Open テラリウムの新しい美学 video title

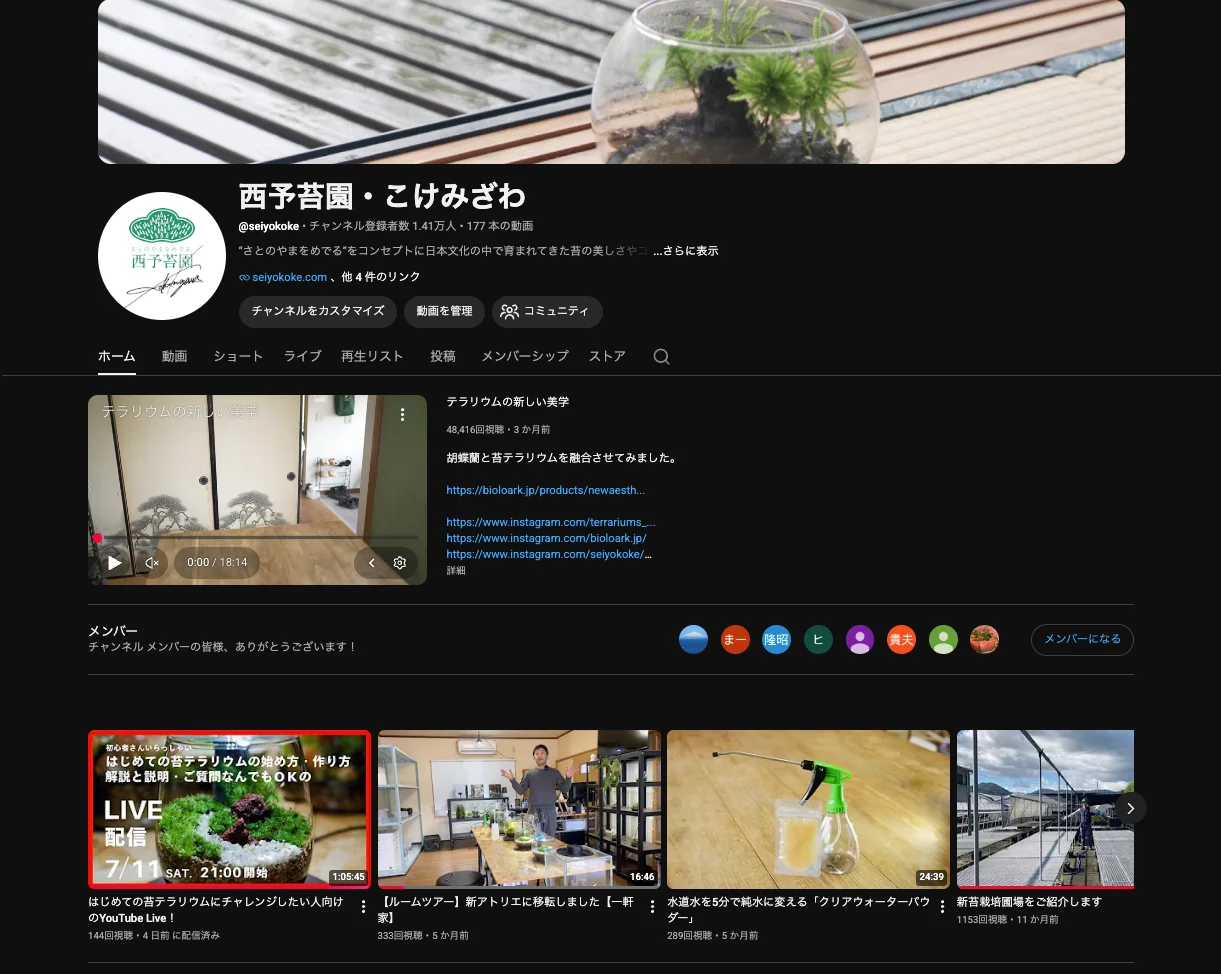coord(508,402)
